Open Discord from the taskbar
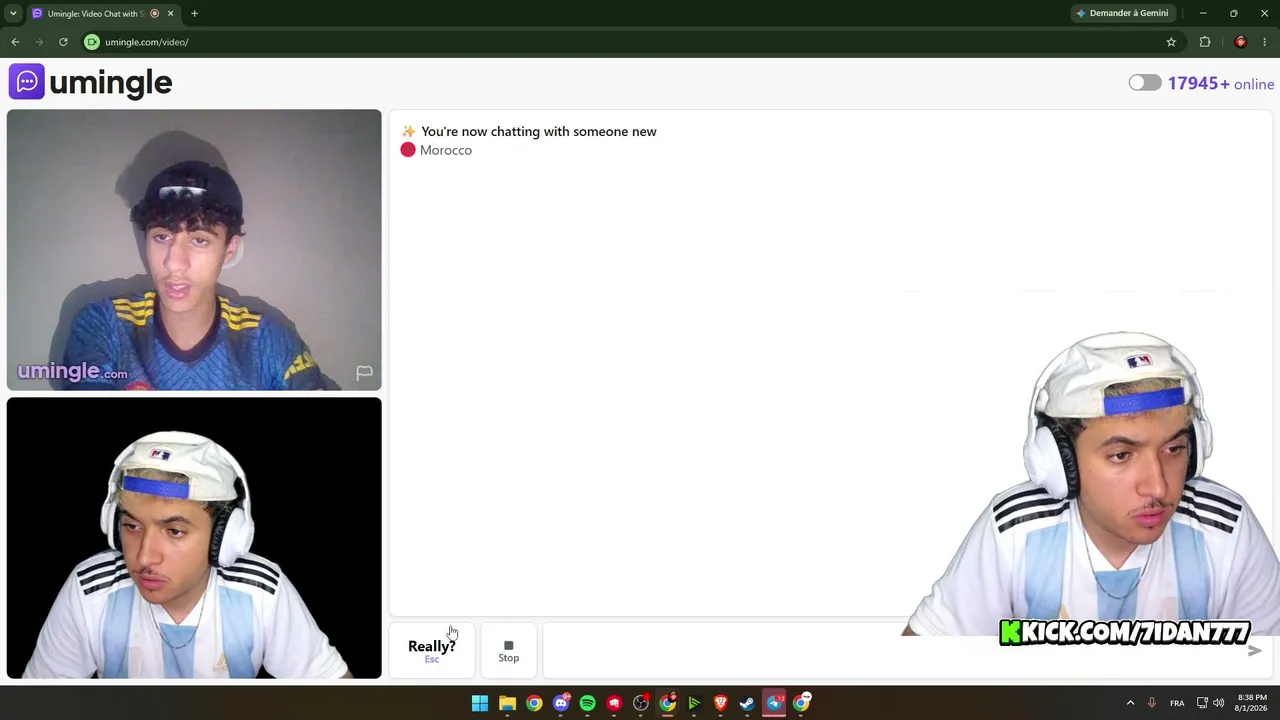Viewport: 1280px width, 720px height. (561, 703)
